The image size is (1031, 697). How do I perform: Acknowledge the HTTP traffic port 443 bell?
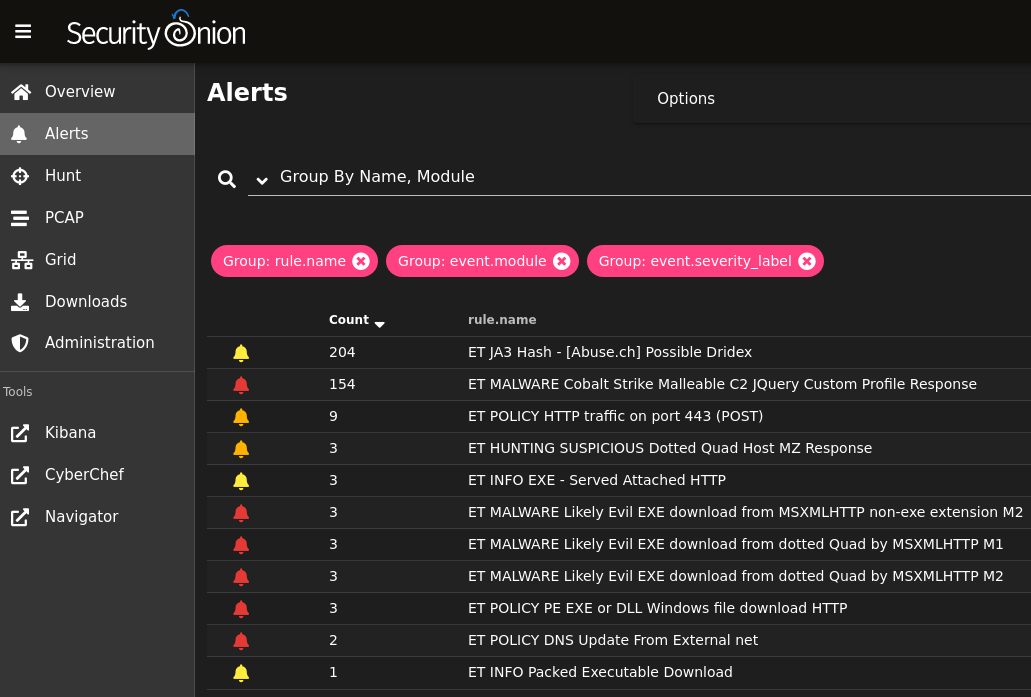pos(241,417)
